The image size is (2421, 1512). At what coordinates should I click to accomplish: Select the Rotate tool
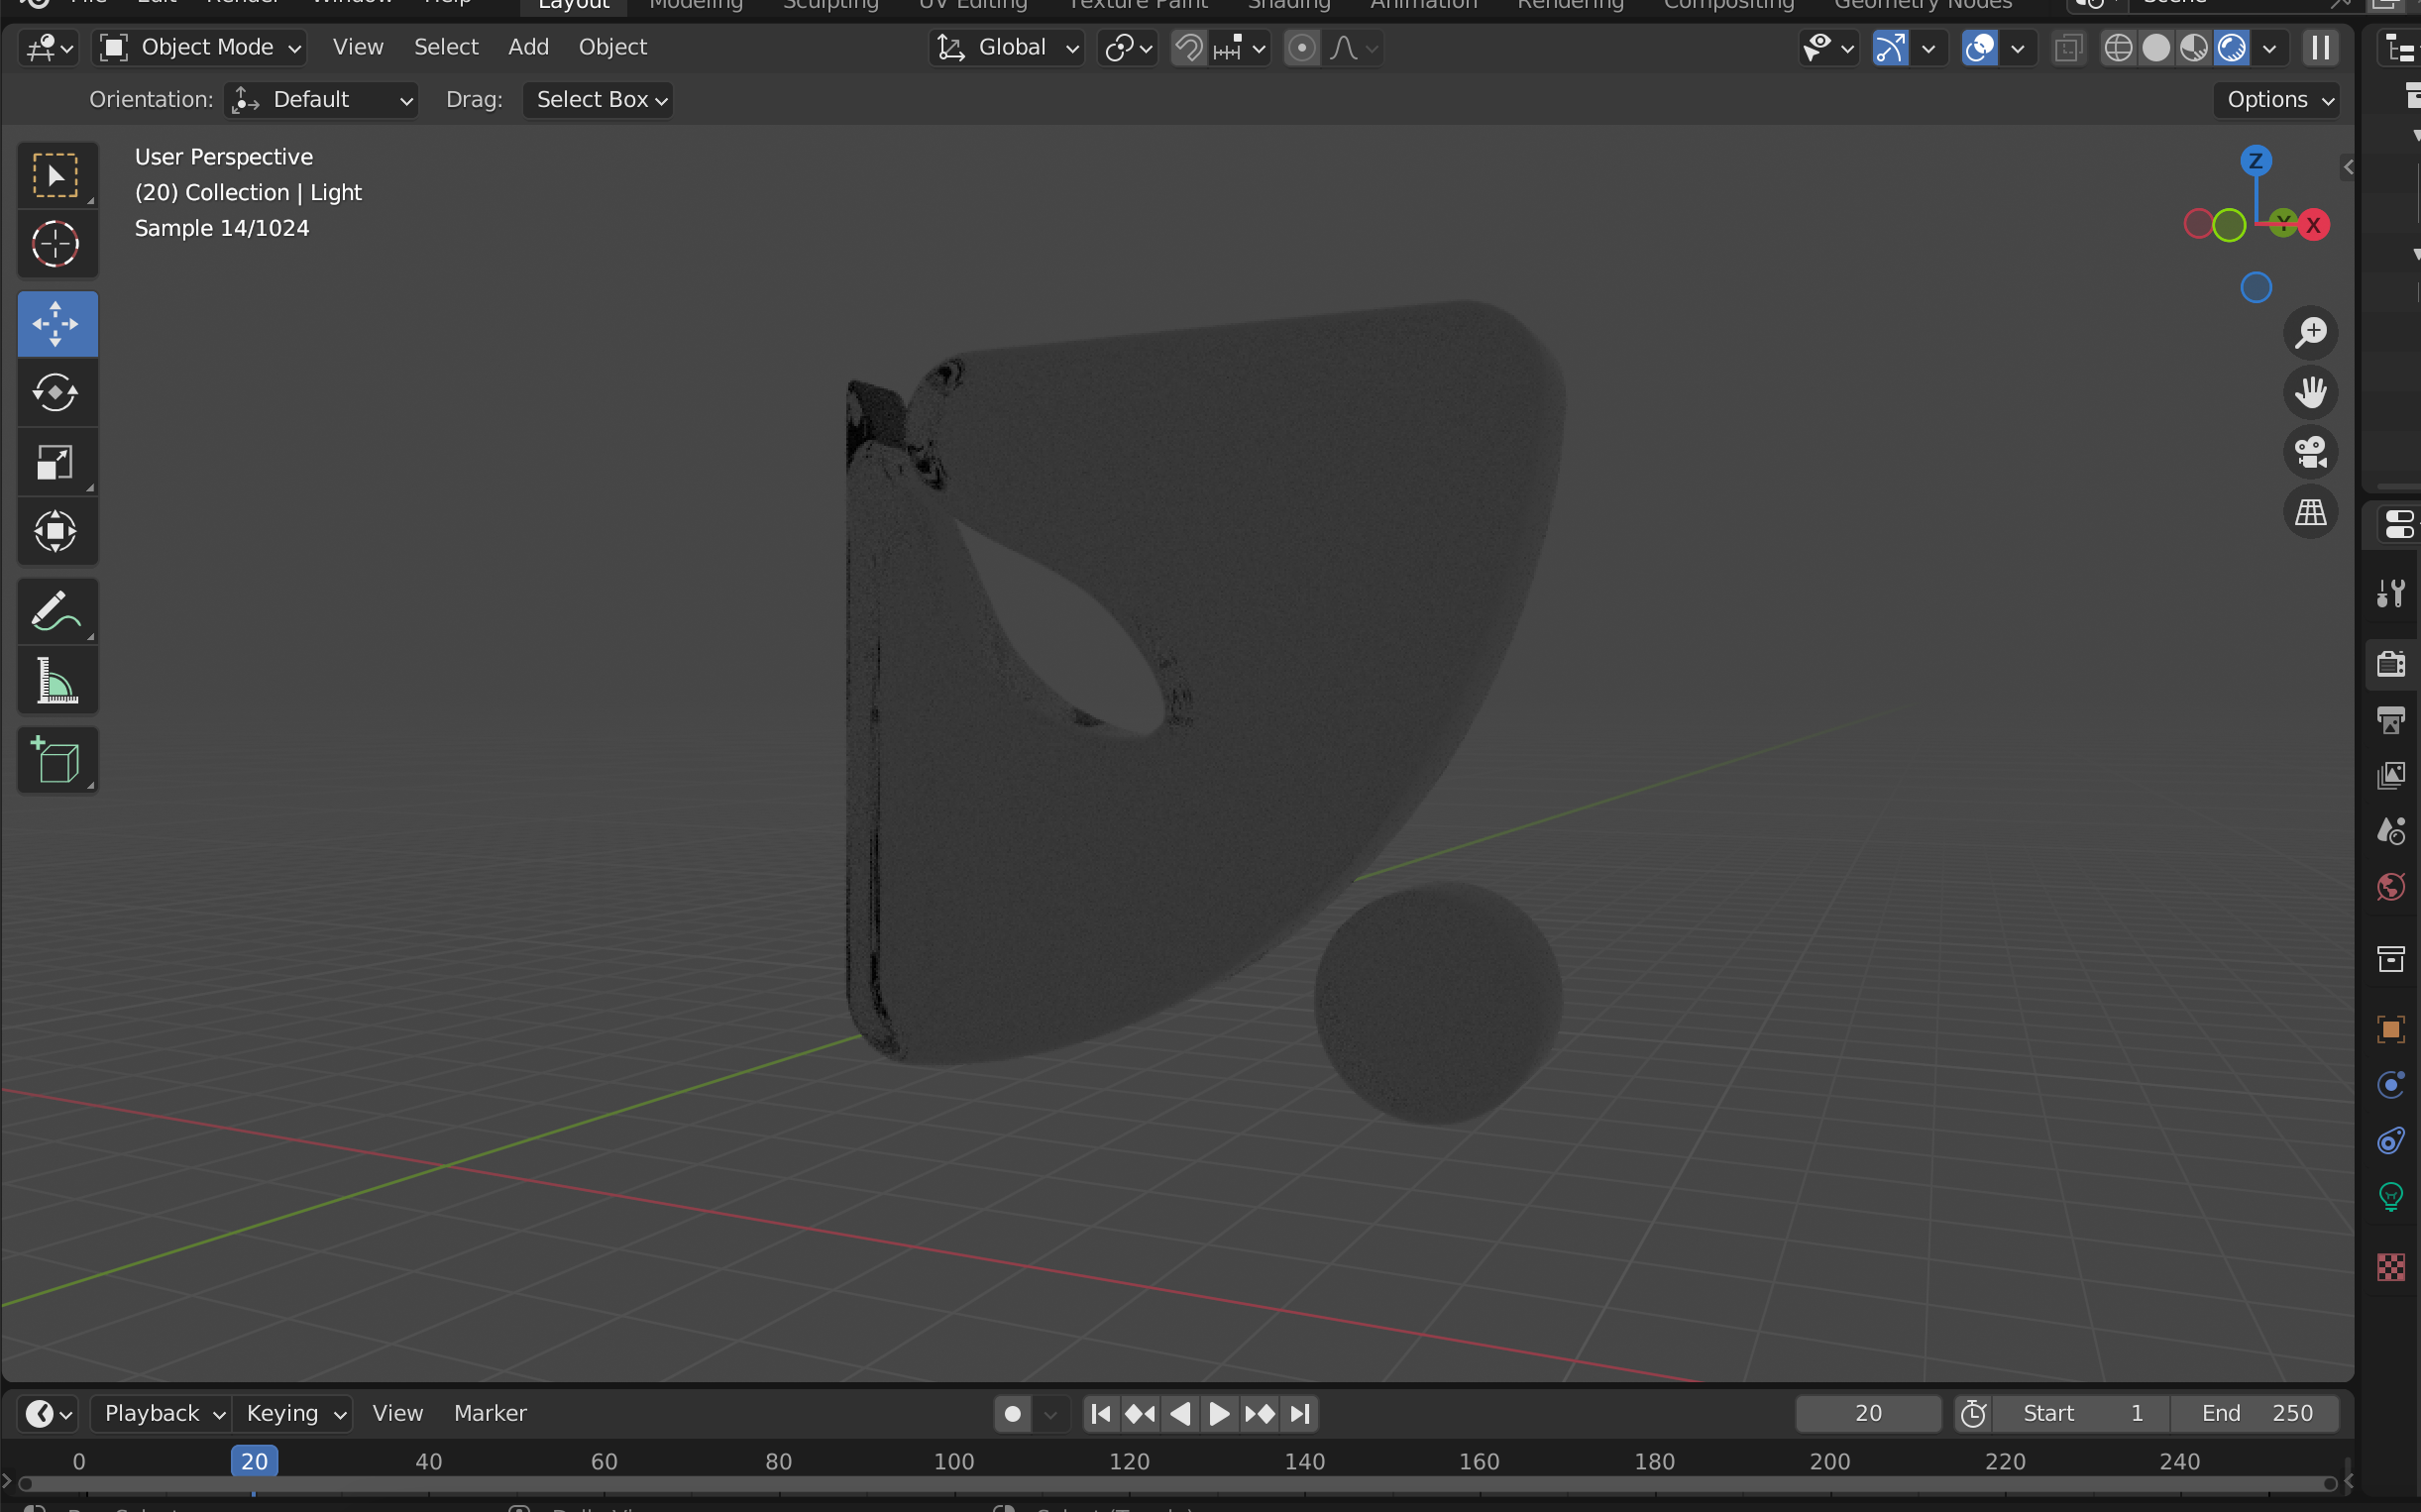tap(57, 393)
